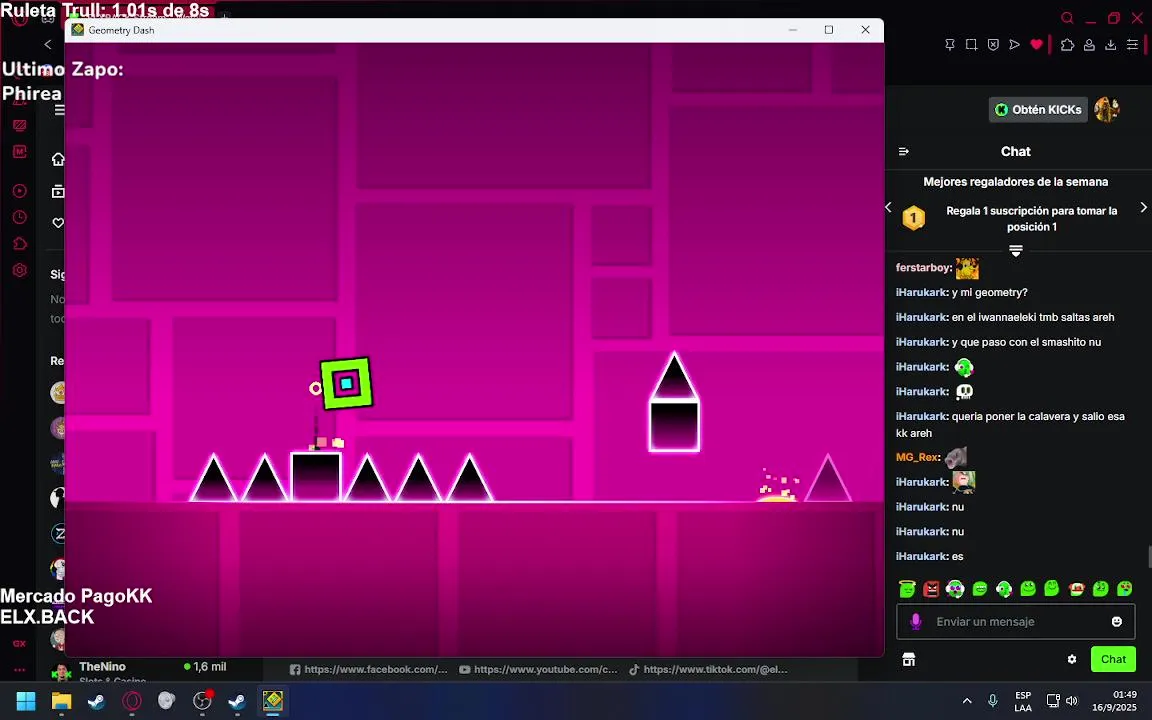
Task: Switch to OBS Studio on the taskbar
Action: 202,701
